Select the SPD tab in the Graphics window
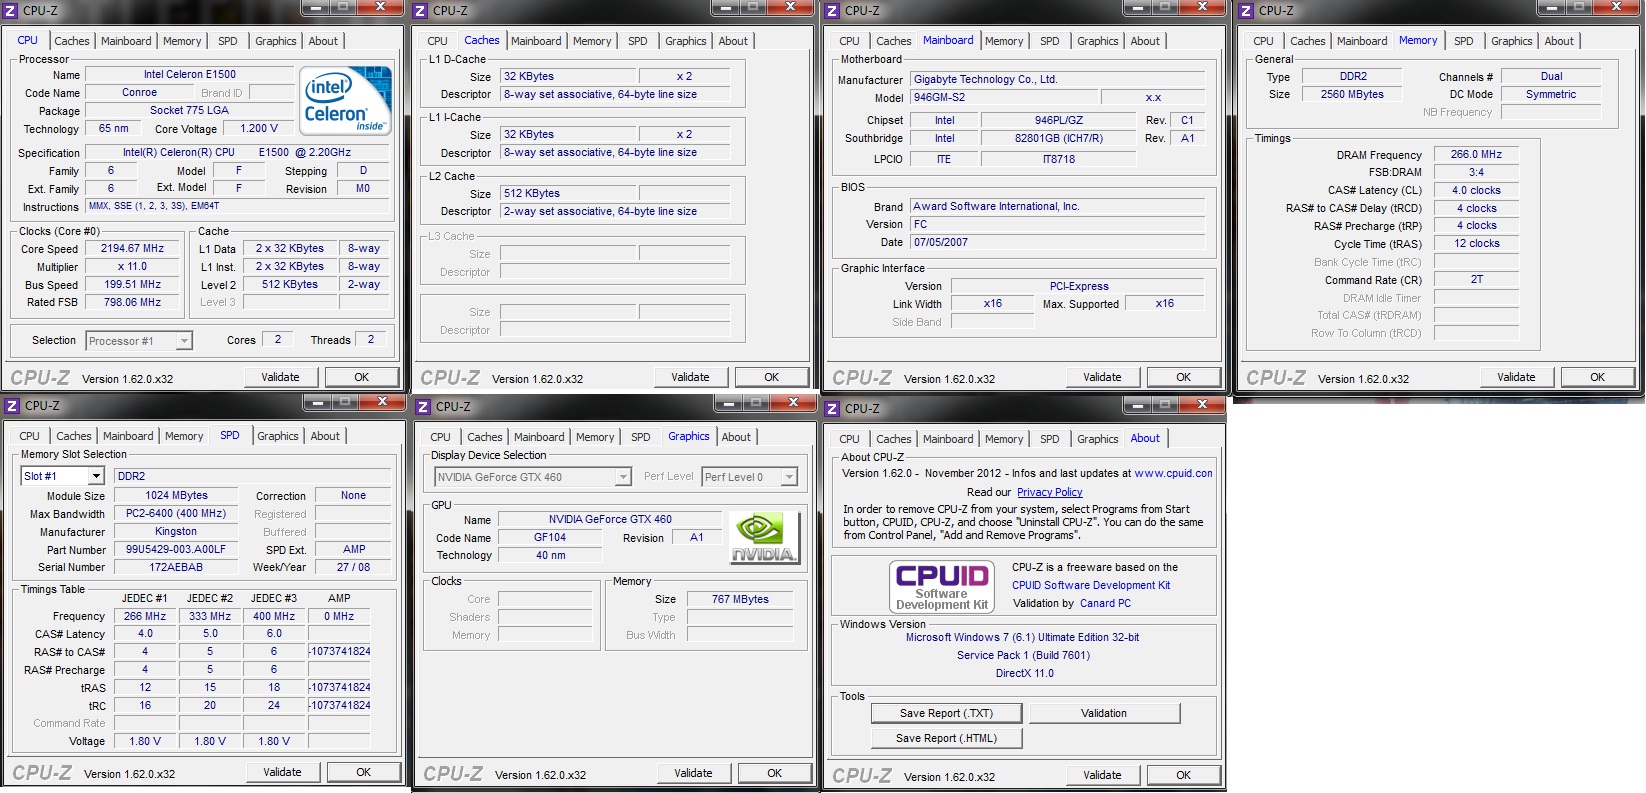Image resolution: width=1646 pixels, height=793 pixels. tap(641, 437)
